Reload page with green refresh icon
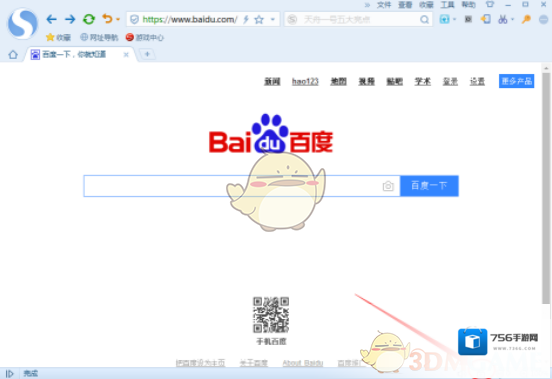The width and height of the screenshot is (552, 379). click(x=89, y=19)
